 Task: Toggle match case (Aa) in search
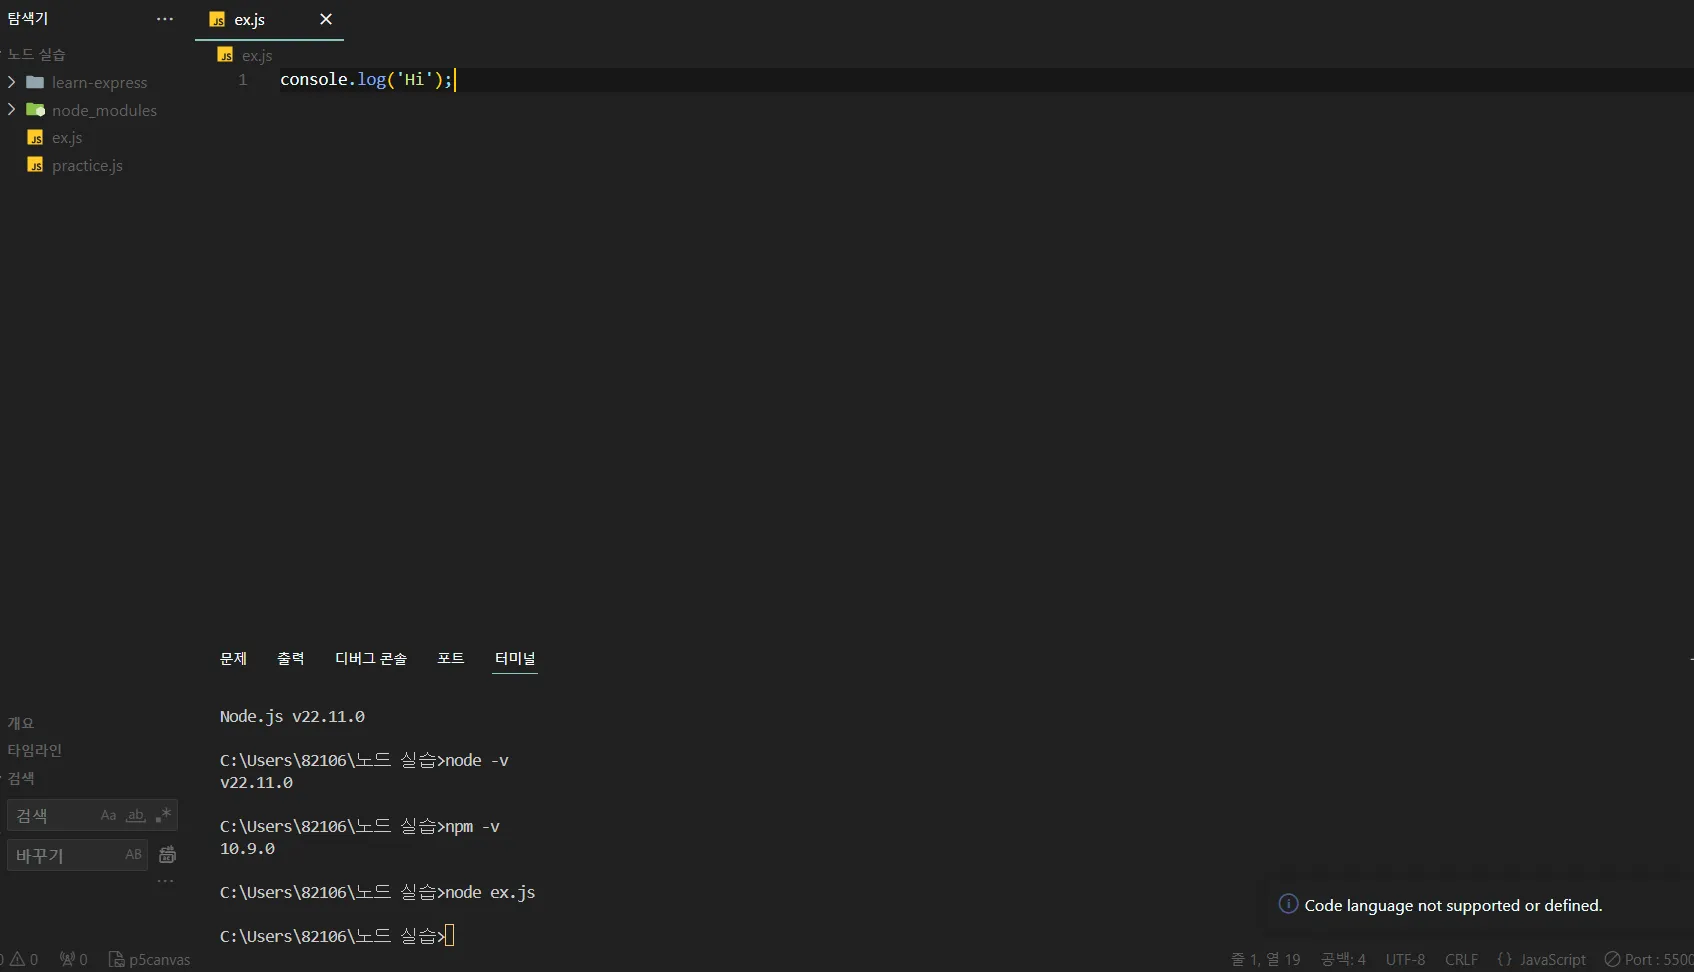coord(108,815)
